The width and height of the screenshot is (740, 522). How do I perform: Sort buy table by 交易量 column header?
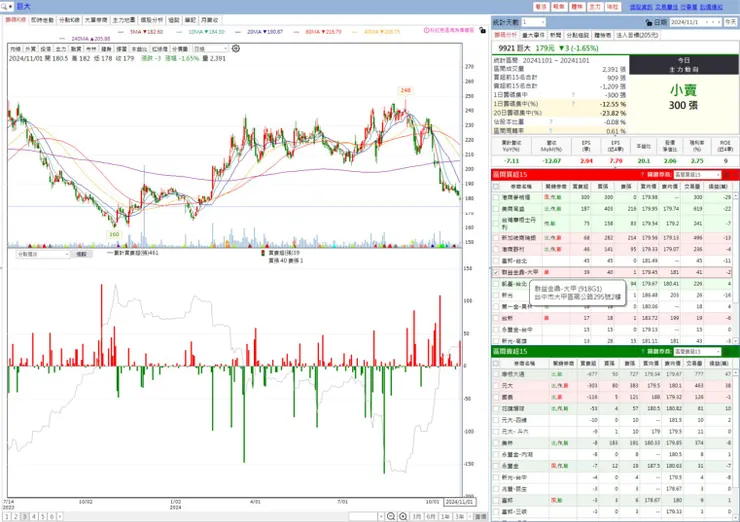click(x=693, y=186)
